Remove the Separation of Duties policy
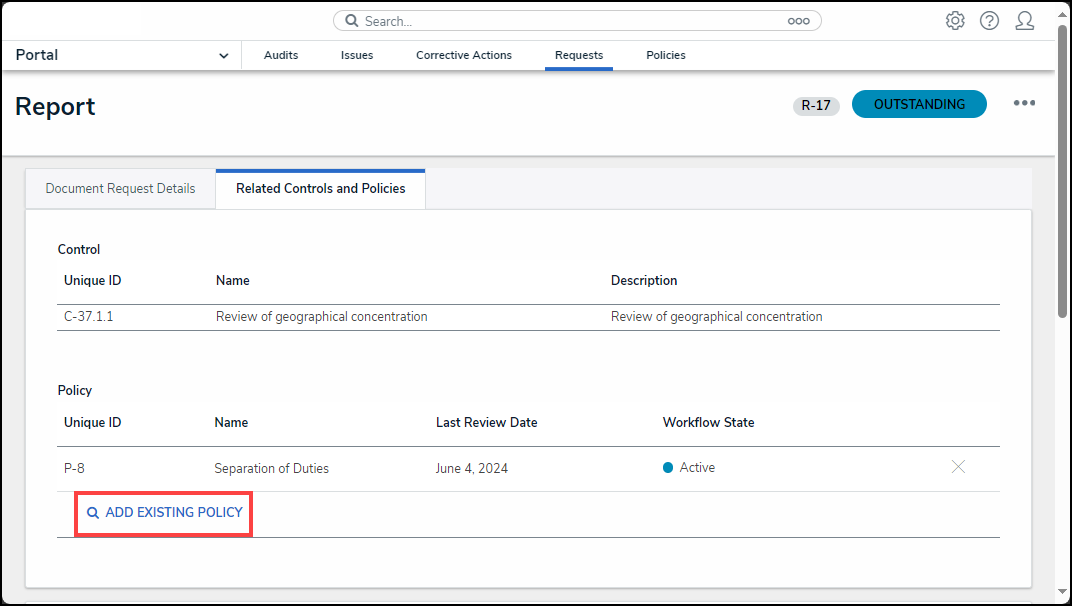The height and width of the screenshot is (606, 1072). coord(958,467)
